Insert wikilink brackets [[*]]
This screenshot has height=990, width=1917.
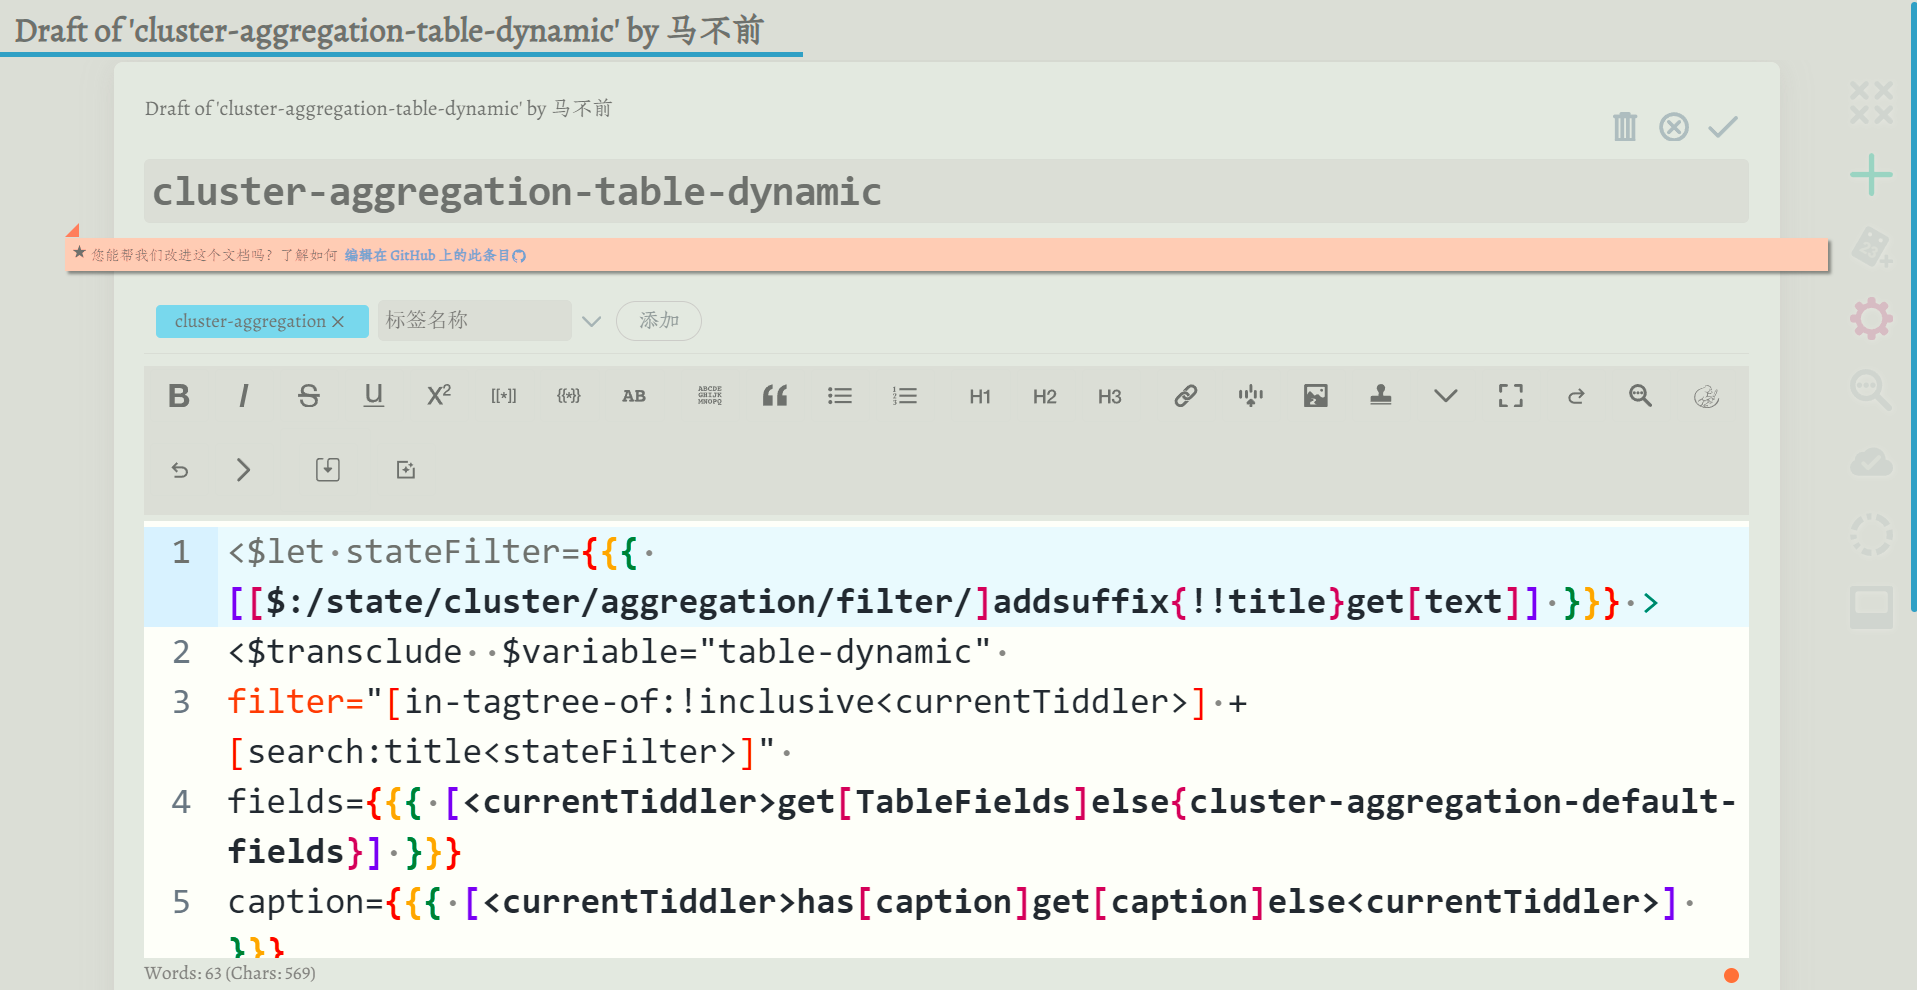point(504,396)
